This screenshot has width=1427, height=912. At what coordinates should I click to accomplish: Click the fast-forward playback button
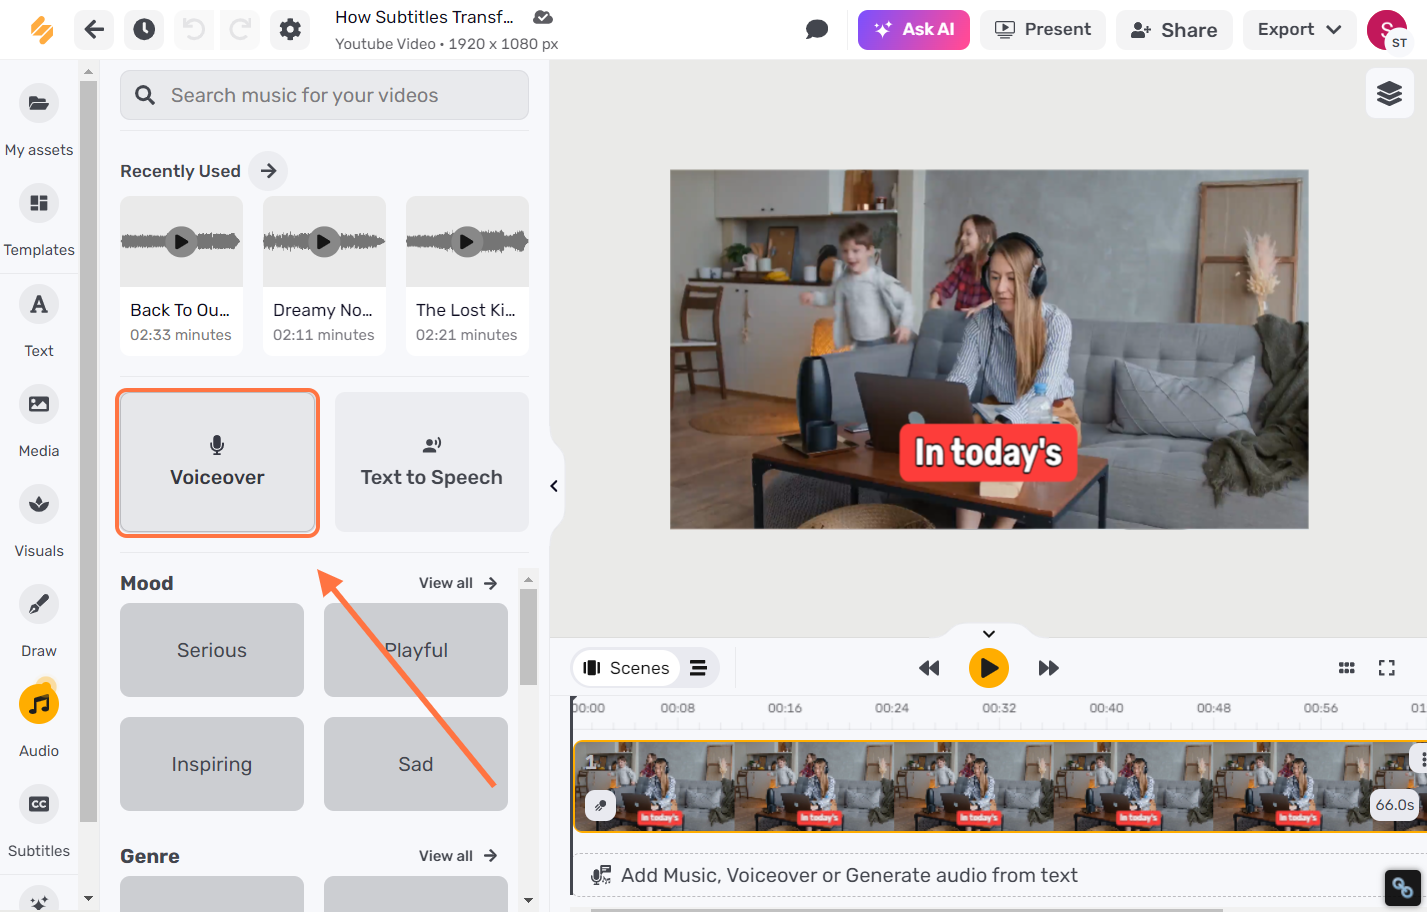pyautogui.click(x=1049, y=668)
